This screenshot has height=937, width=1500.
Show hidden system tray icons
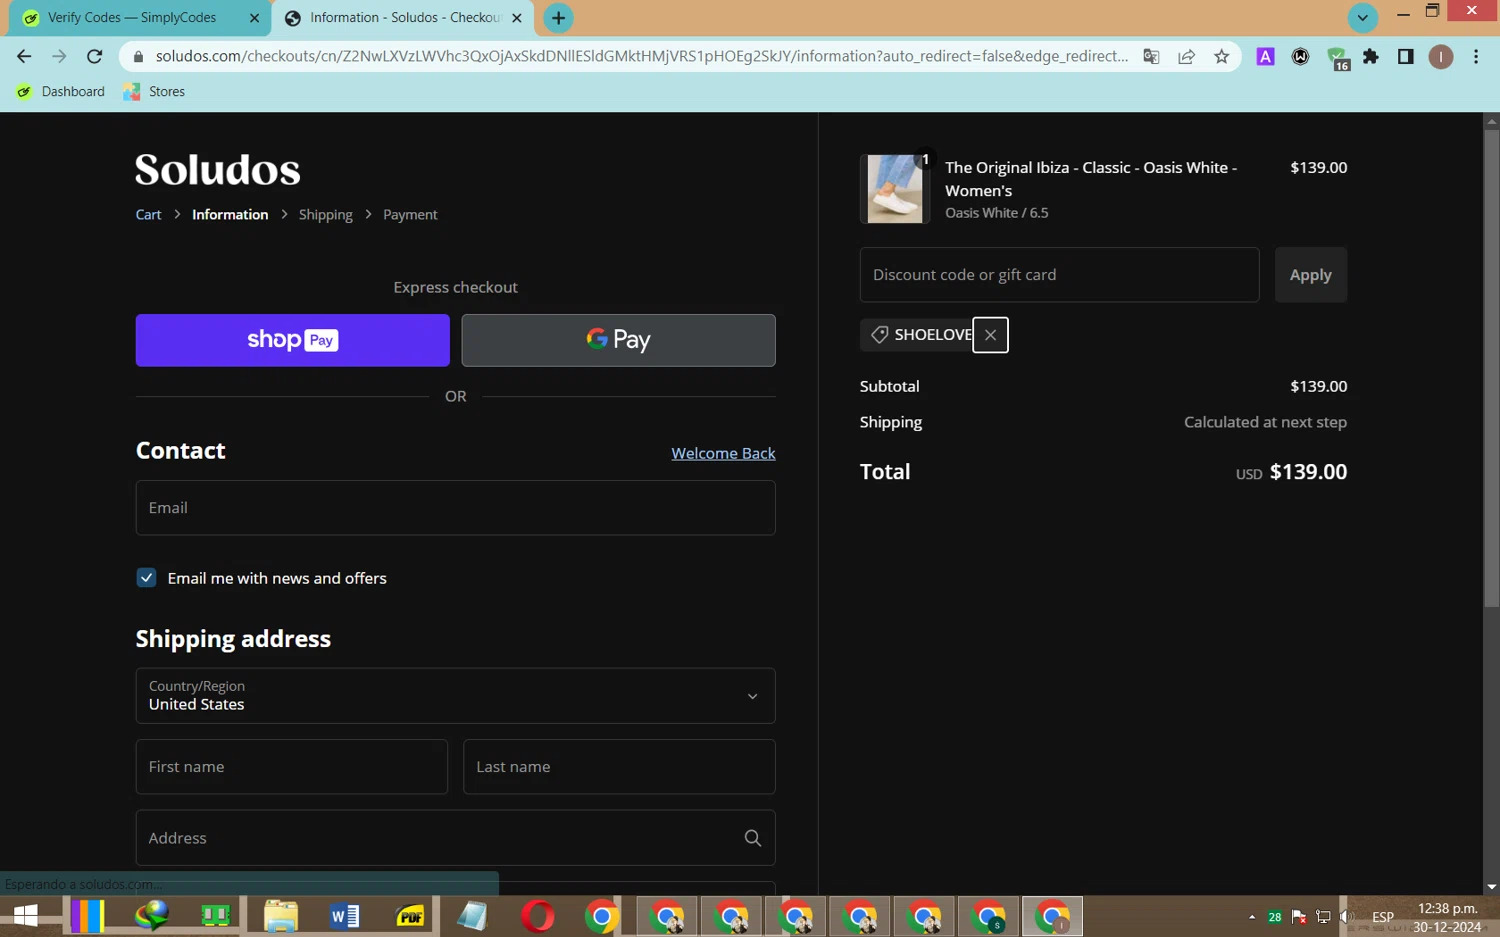tap(1251, 916)
